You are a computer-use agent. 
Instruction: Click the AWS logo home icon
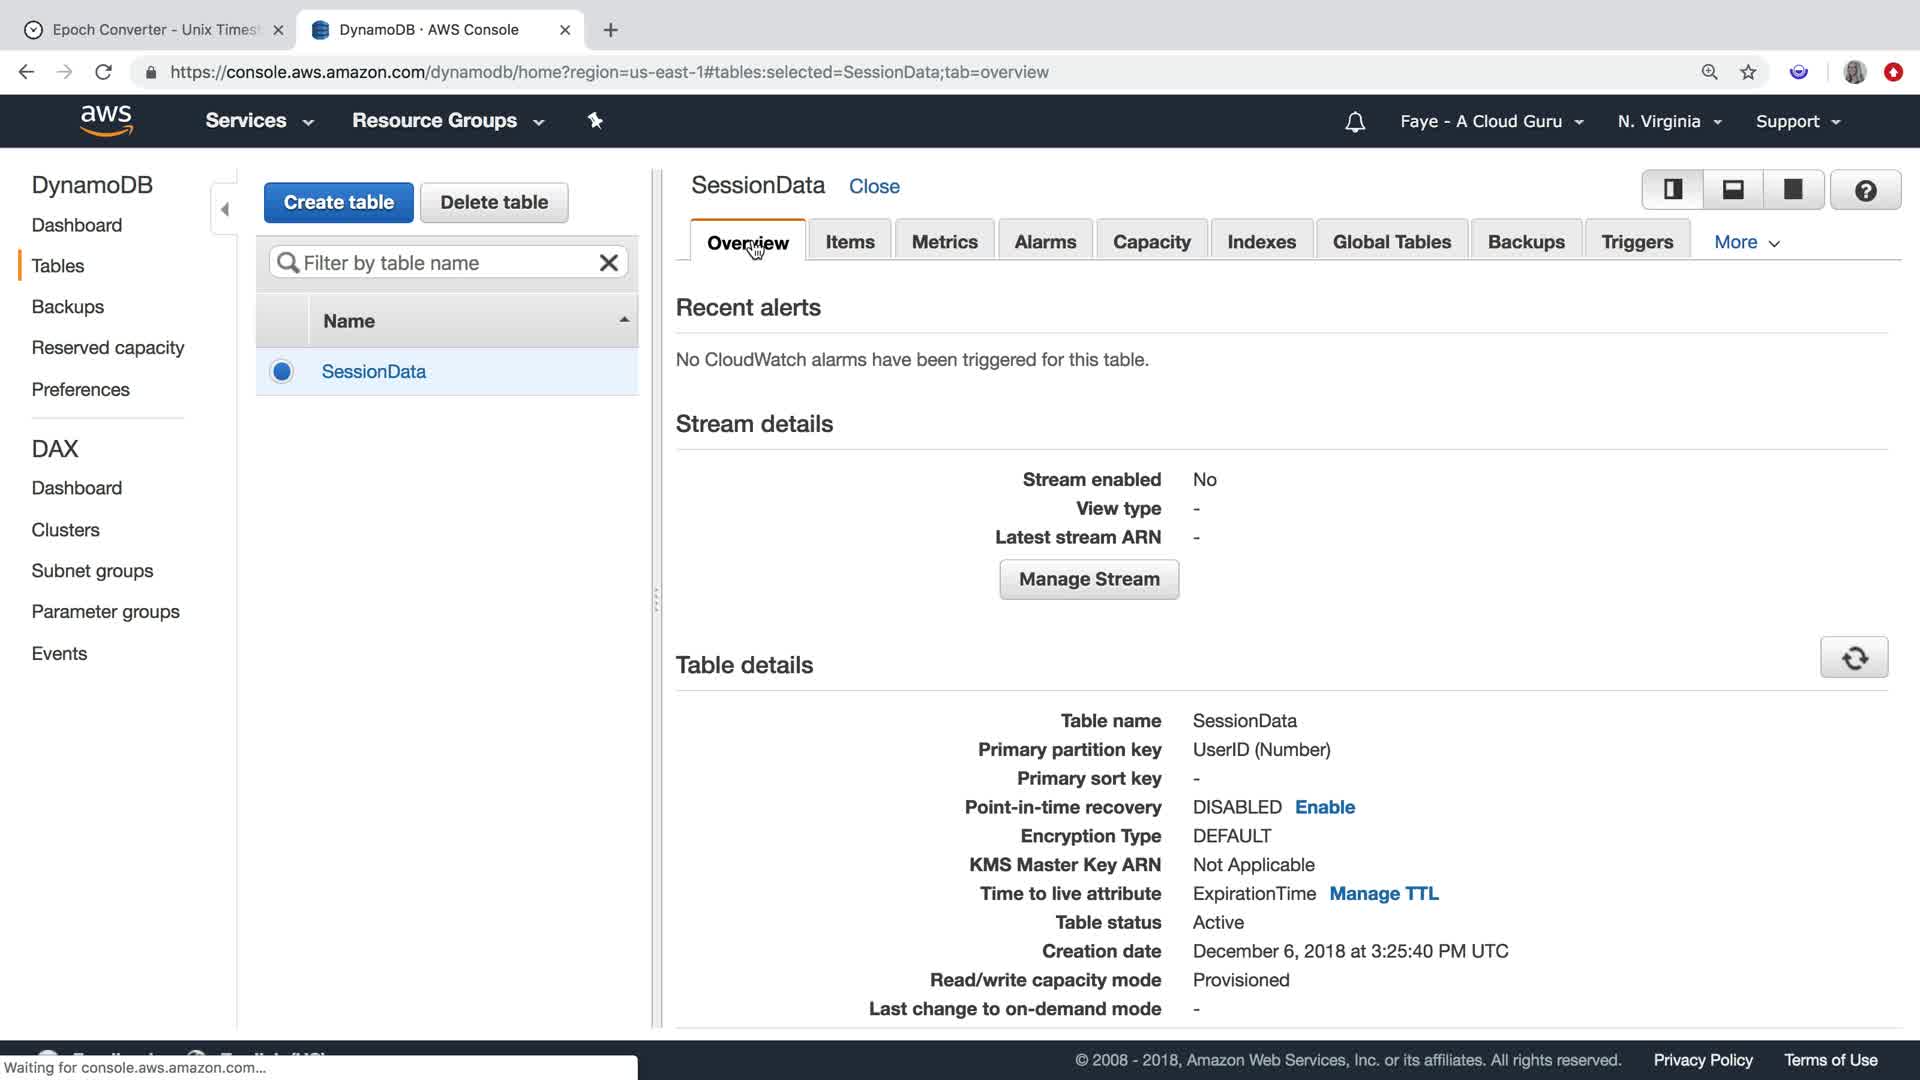point(106,120)
